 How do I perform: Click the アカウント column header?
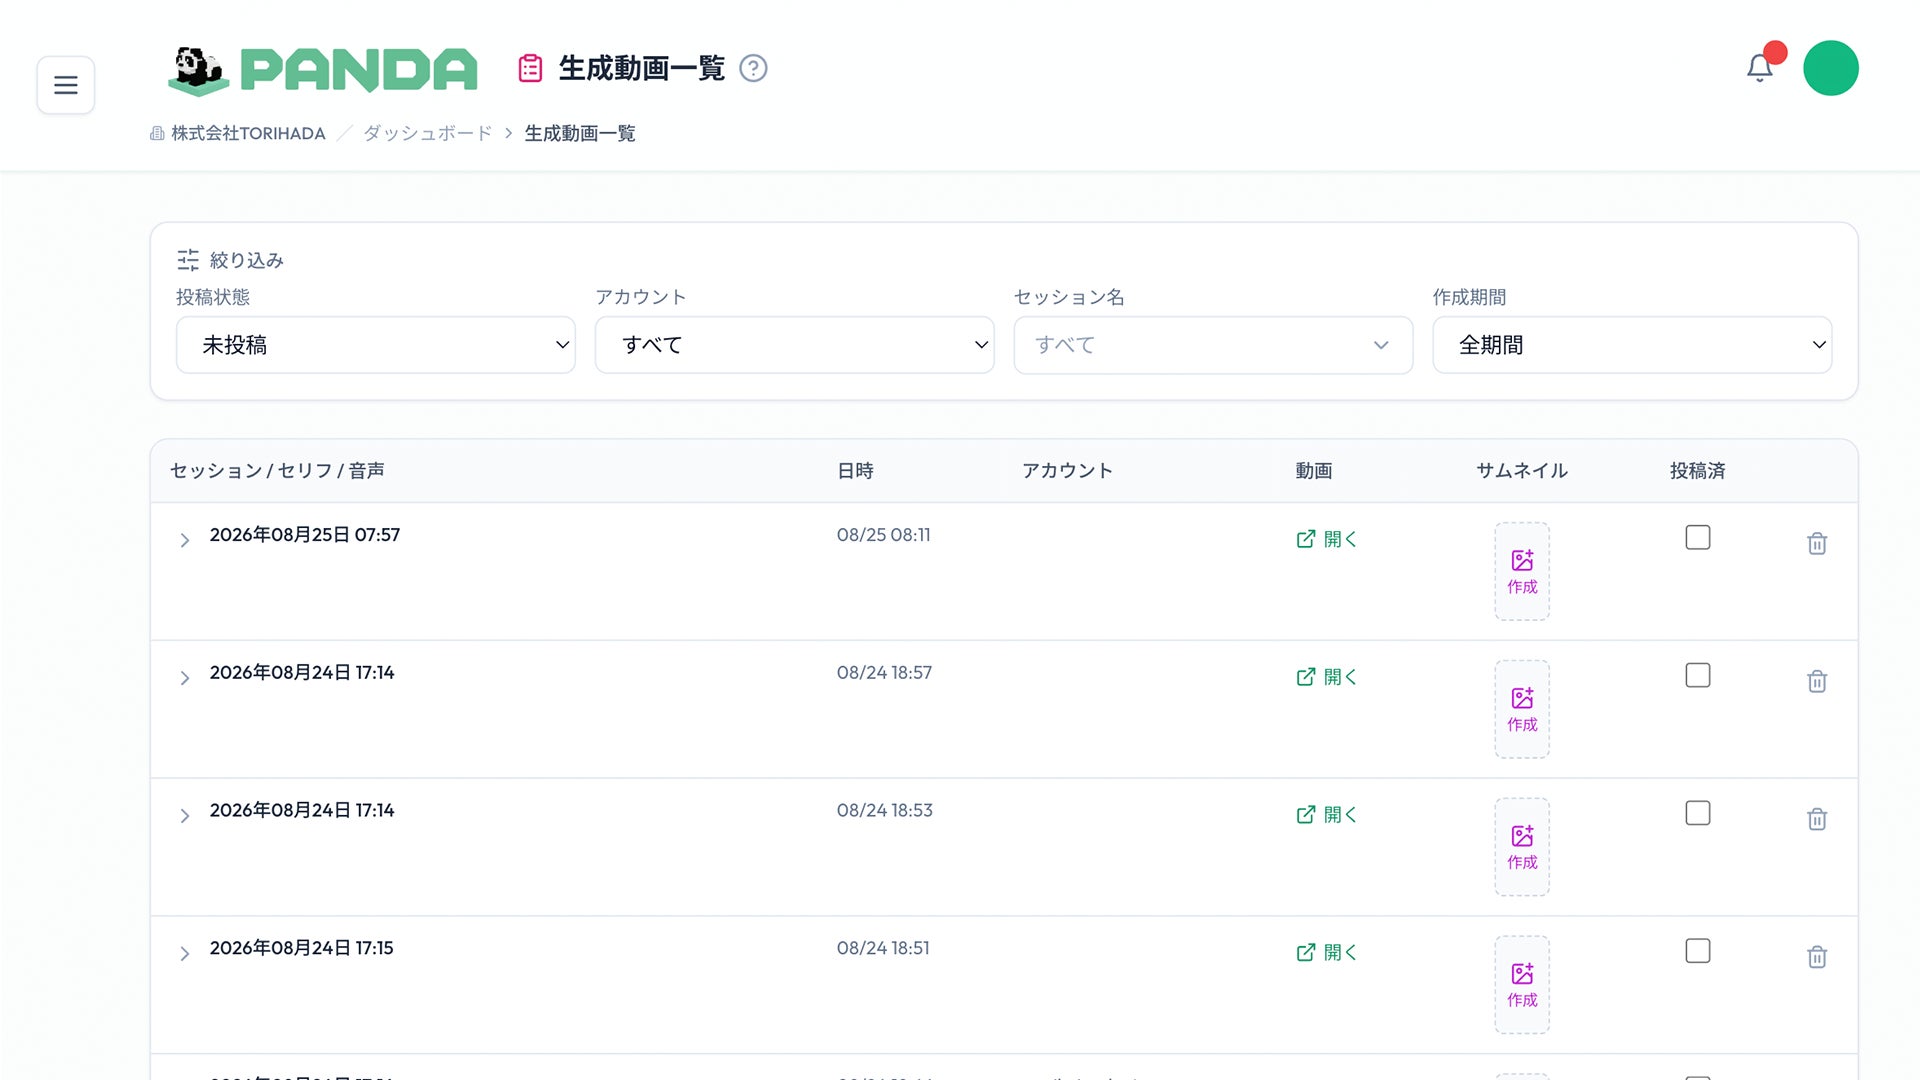[1067, 471]
